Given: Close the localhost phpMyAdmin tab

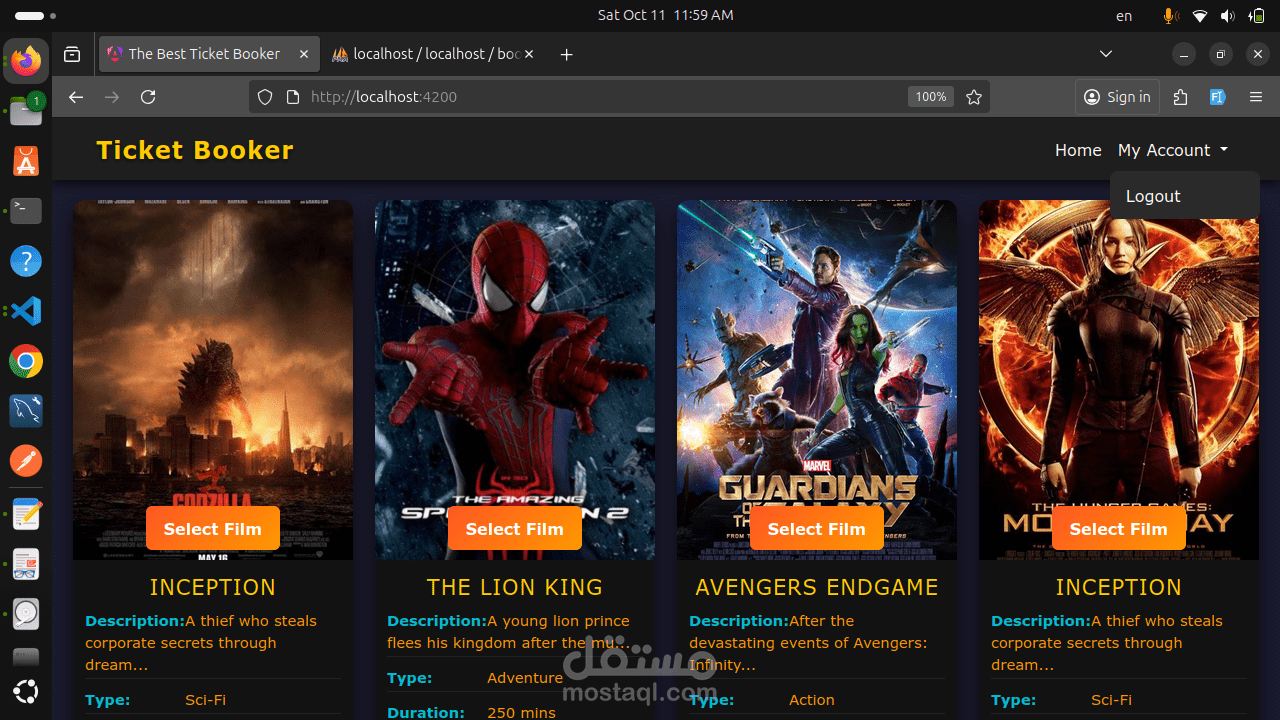Looking at the screenshot, I should (529, 54).
